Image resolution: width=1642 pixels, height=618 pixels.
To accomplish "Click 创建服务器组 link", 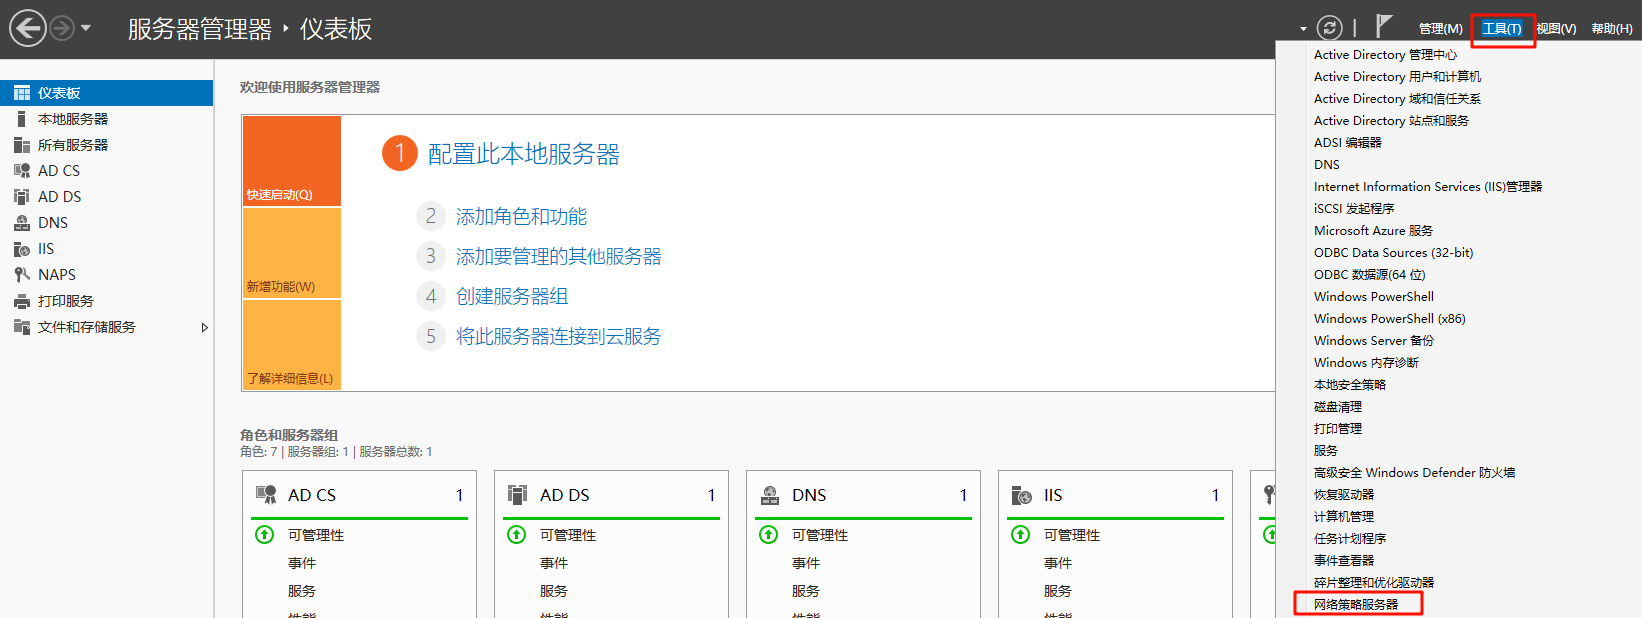I will [512, 297].
